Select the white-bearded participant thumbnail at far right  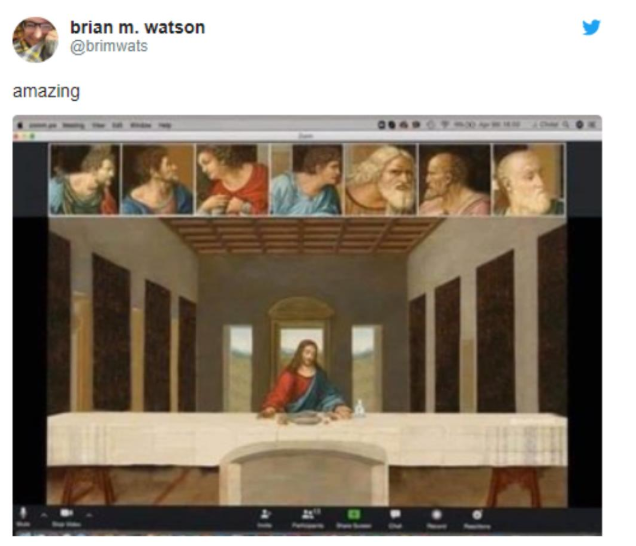[528, 179]
